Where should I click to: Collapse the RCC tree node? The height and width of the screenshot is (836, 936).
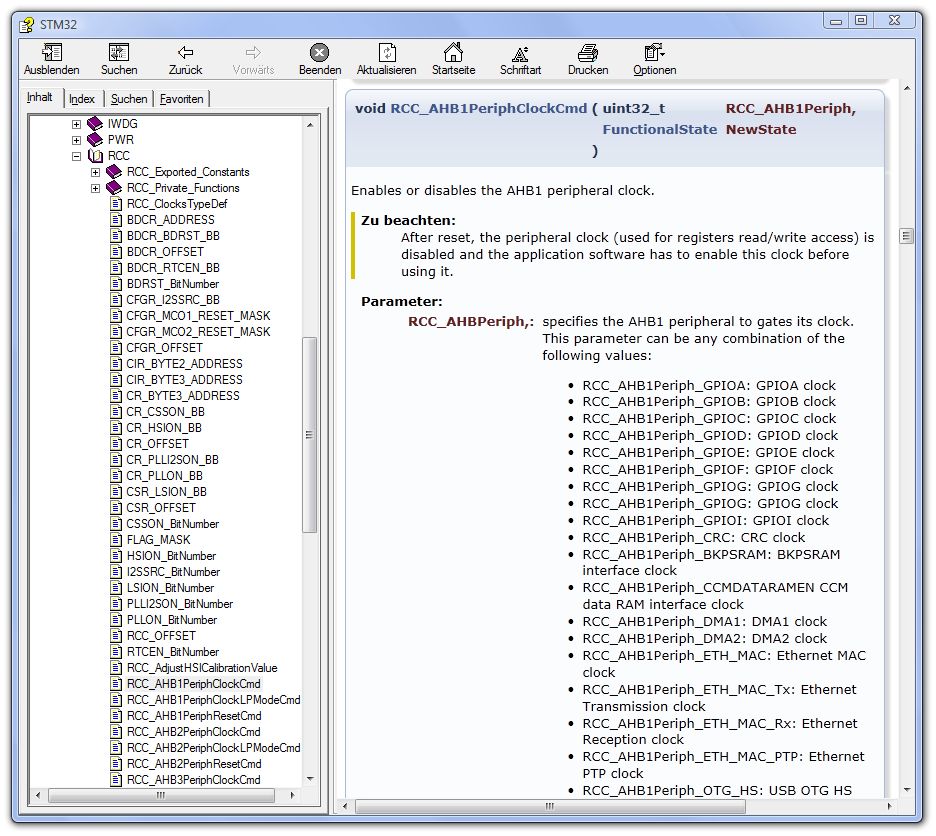[x=76, y=156]
